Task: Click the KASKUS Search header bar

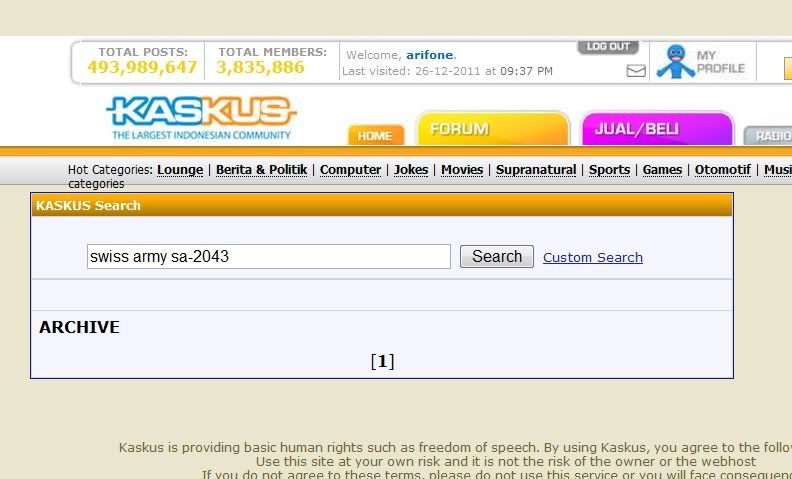Action: tap(382, 205)
